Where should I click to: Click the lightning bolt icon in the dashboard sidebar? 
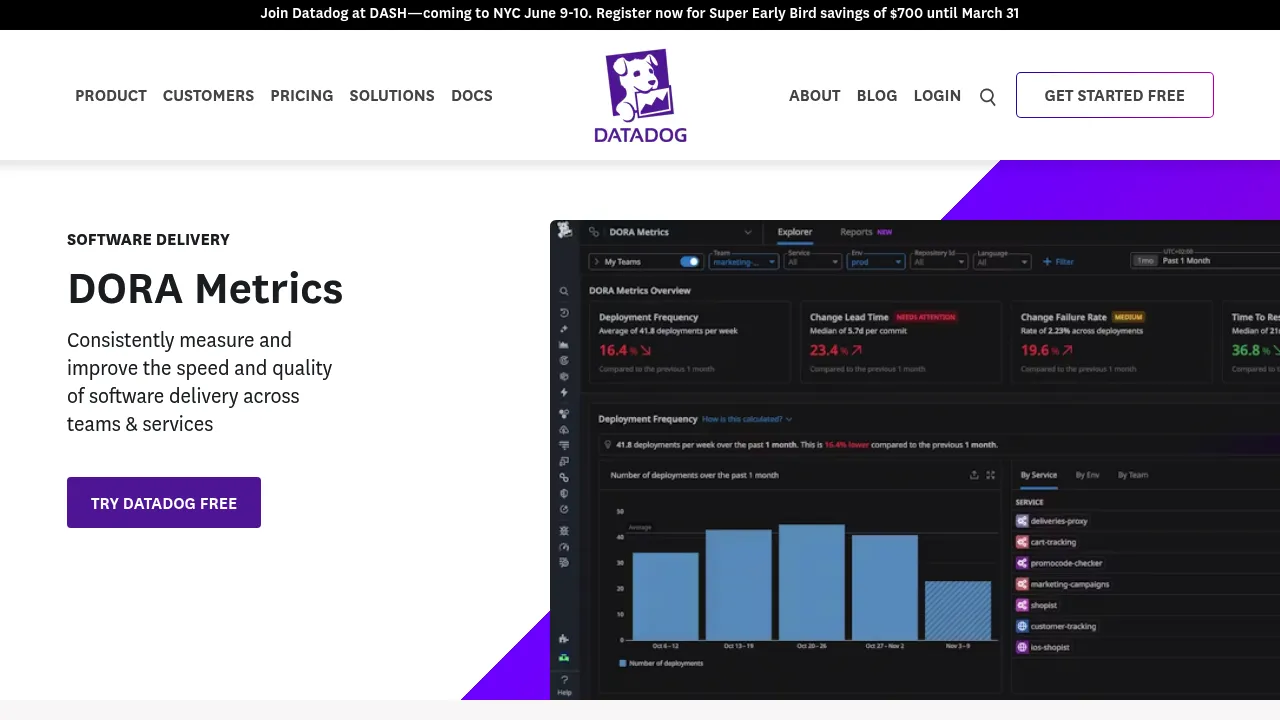pyautogui.click(x=564, y=393)
